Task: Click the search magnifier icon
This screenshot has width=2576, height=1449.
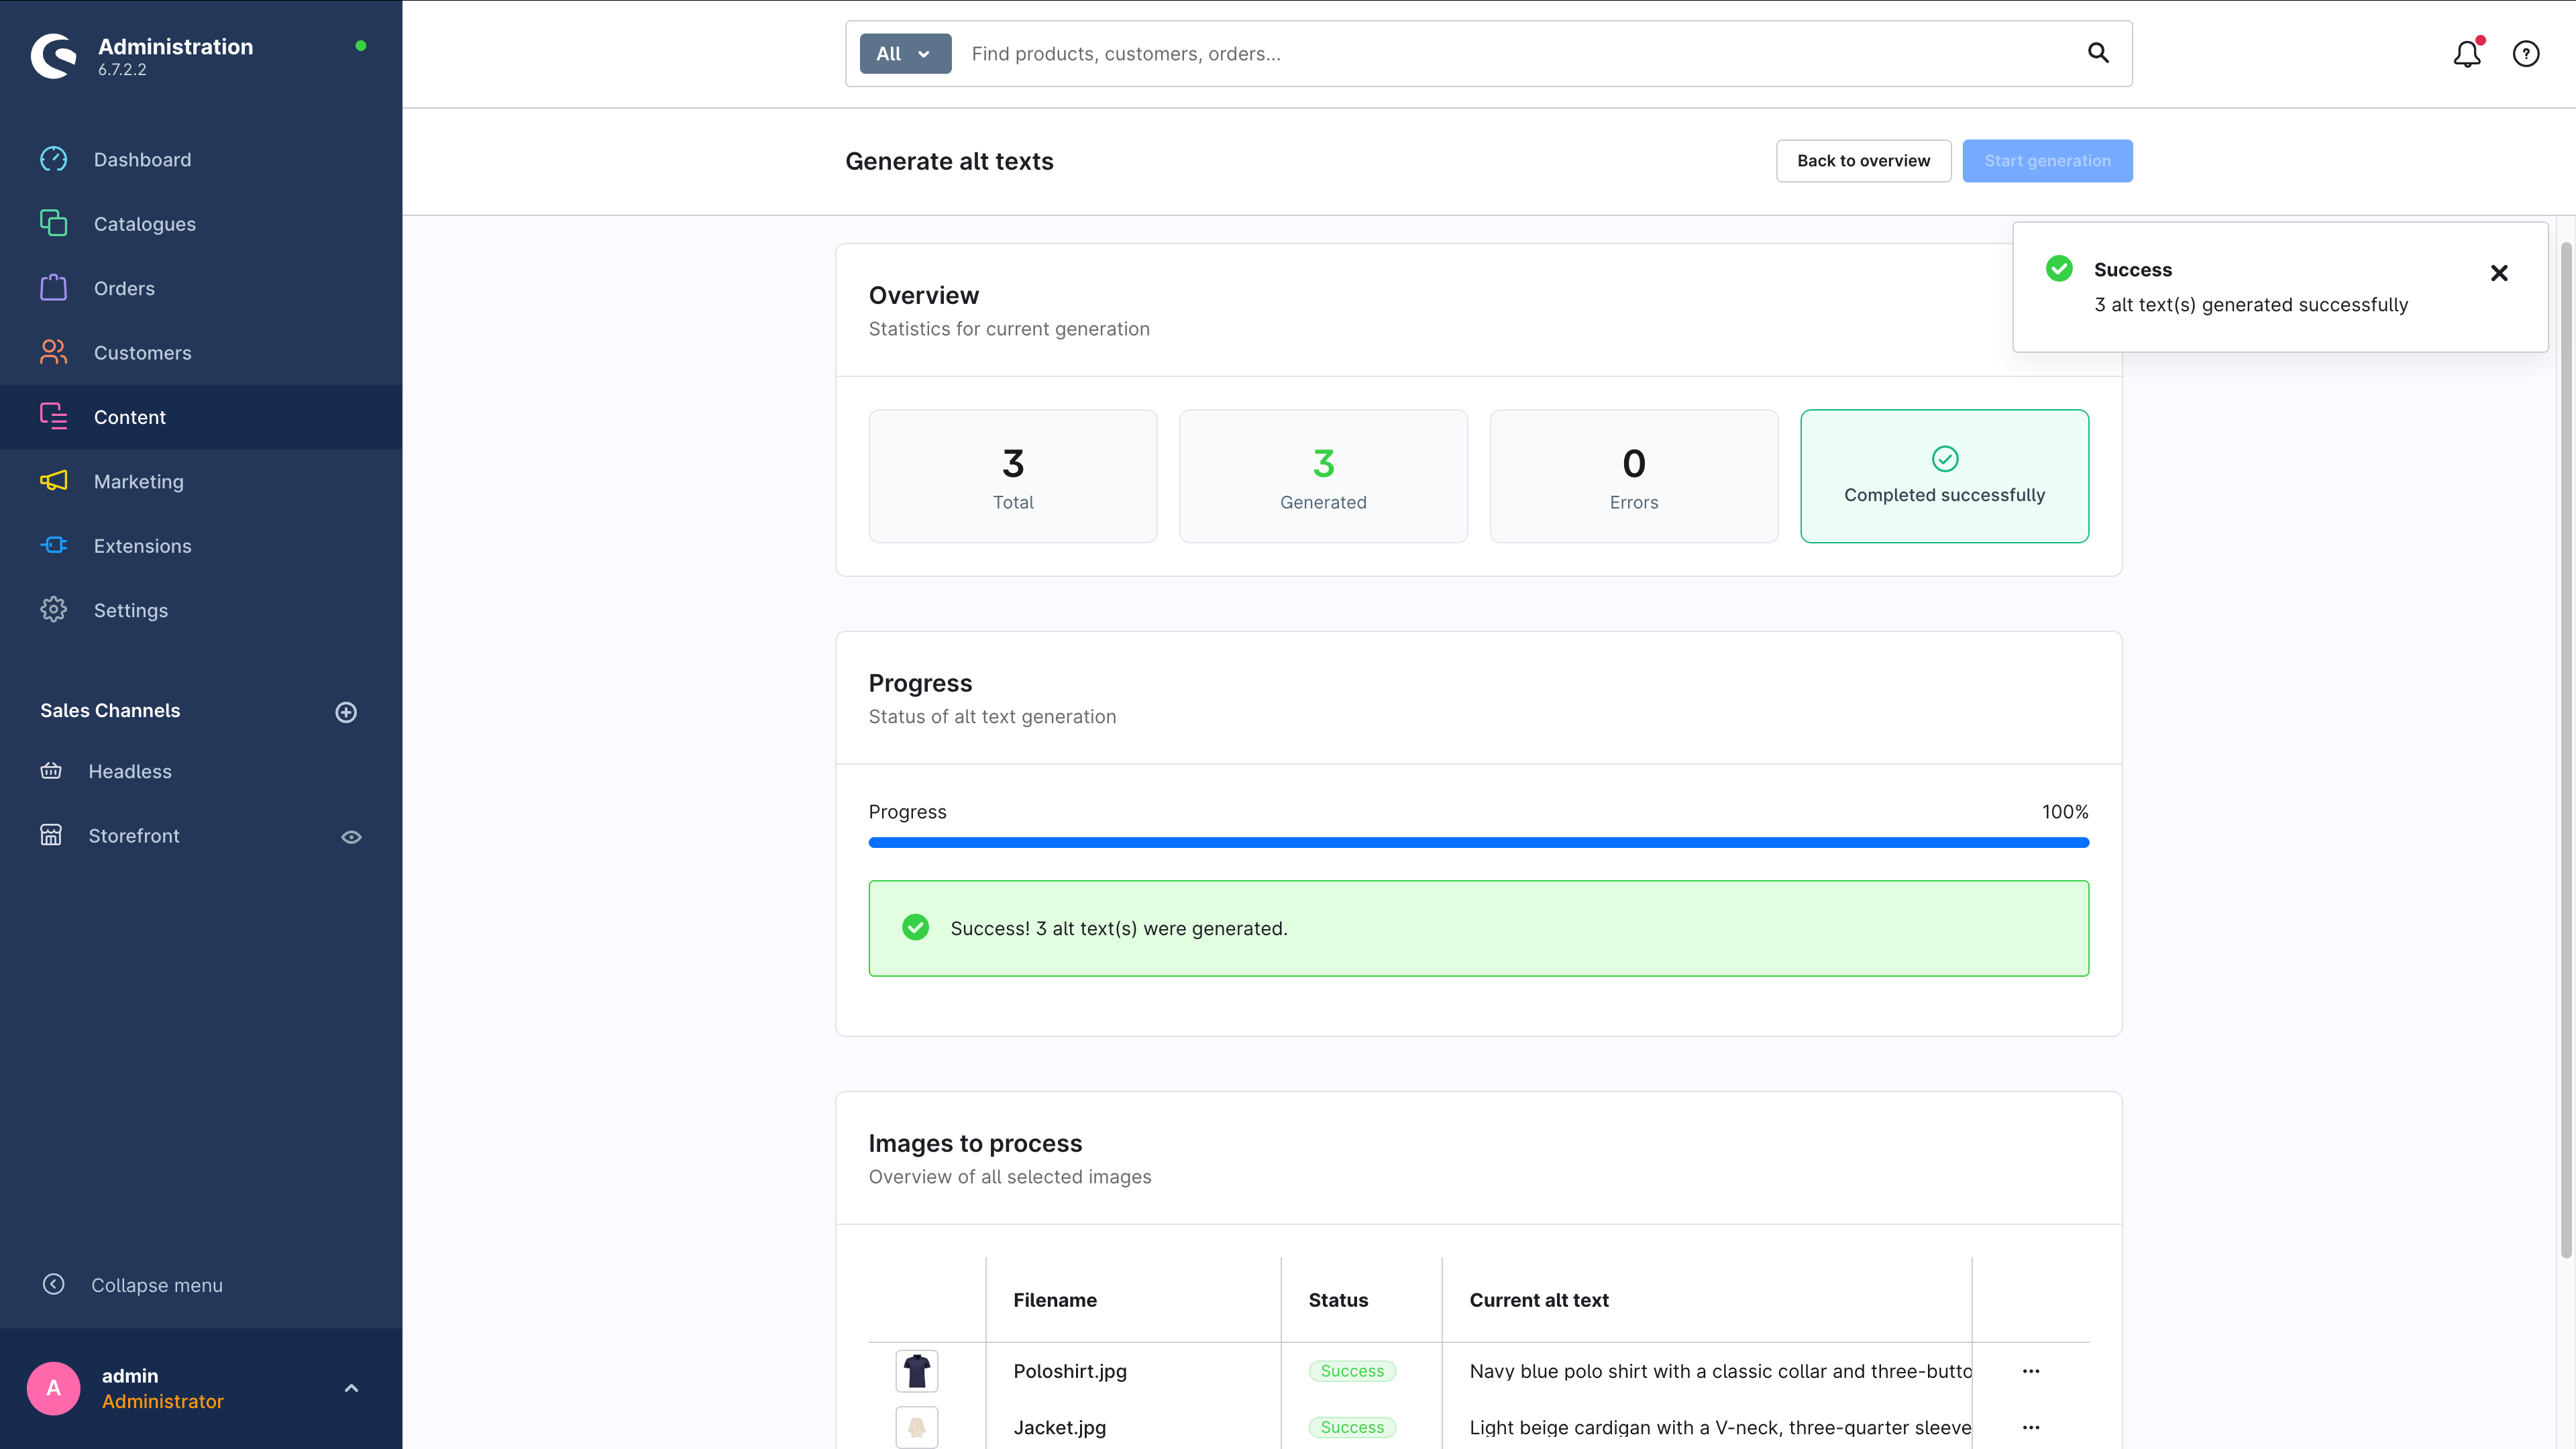Action: [2098, 54]
